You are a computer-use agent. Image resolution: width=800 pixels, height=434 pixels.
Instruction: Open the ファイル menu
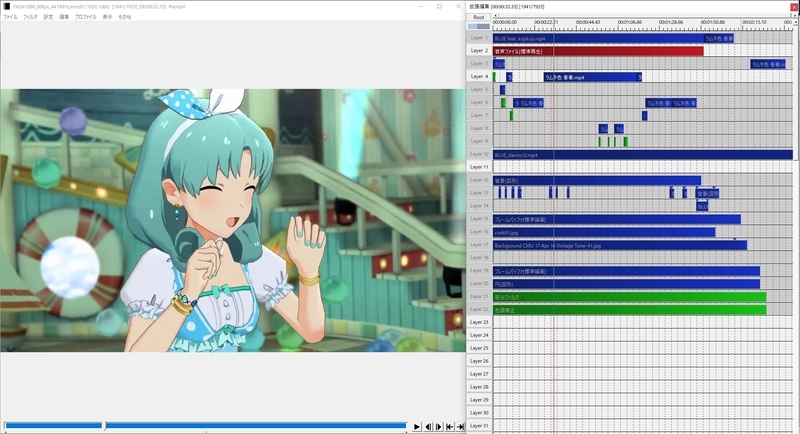10,17
